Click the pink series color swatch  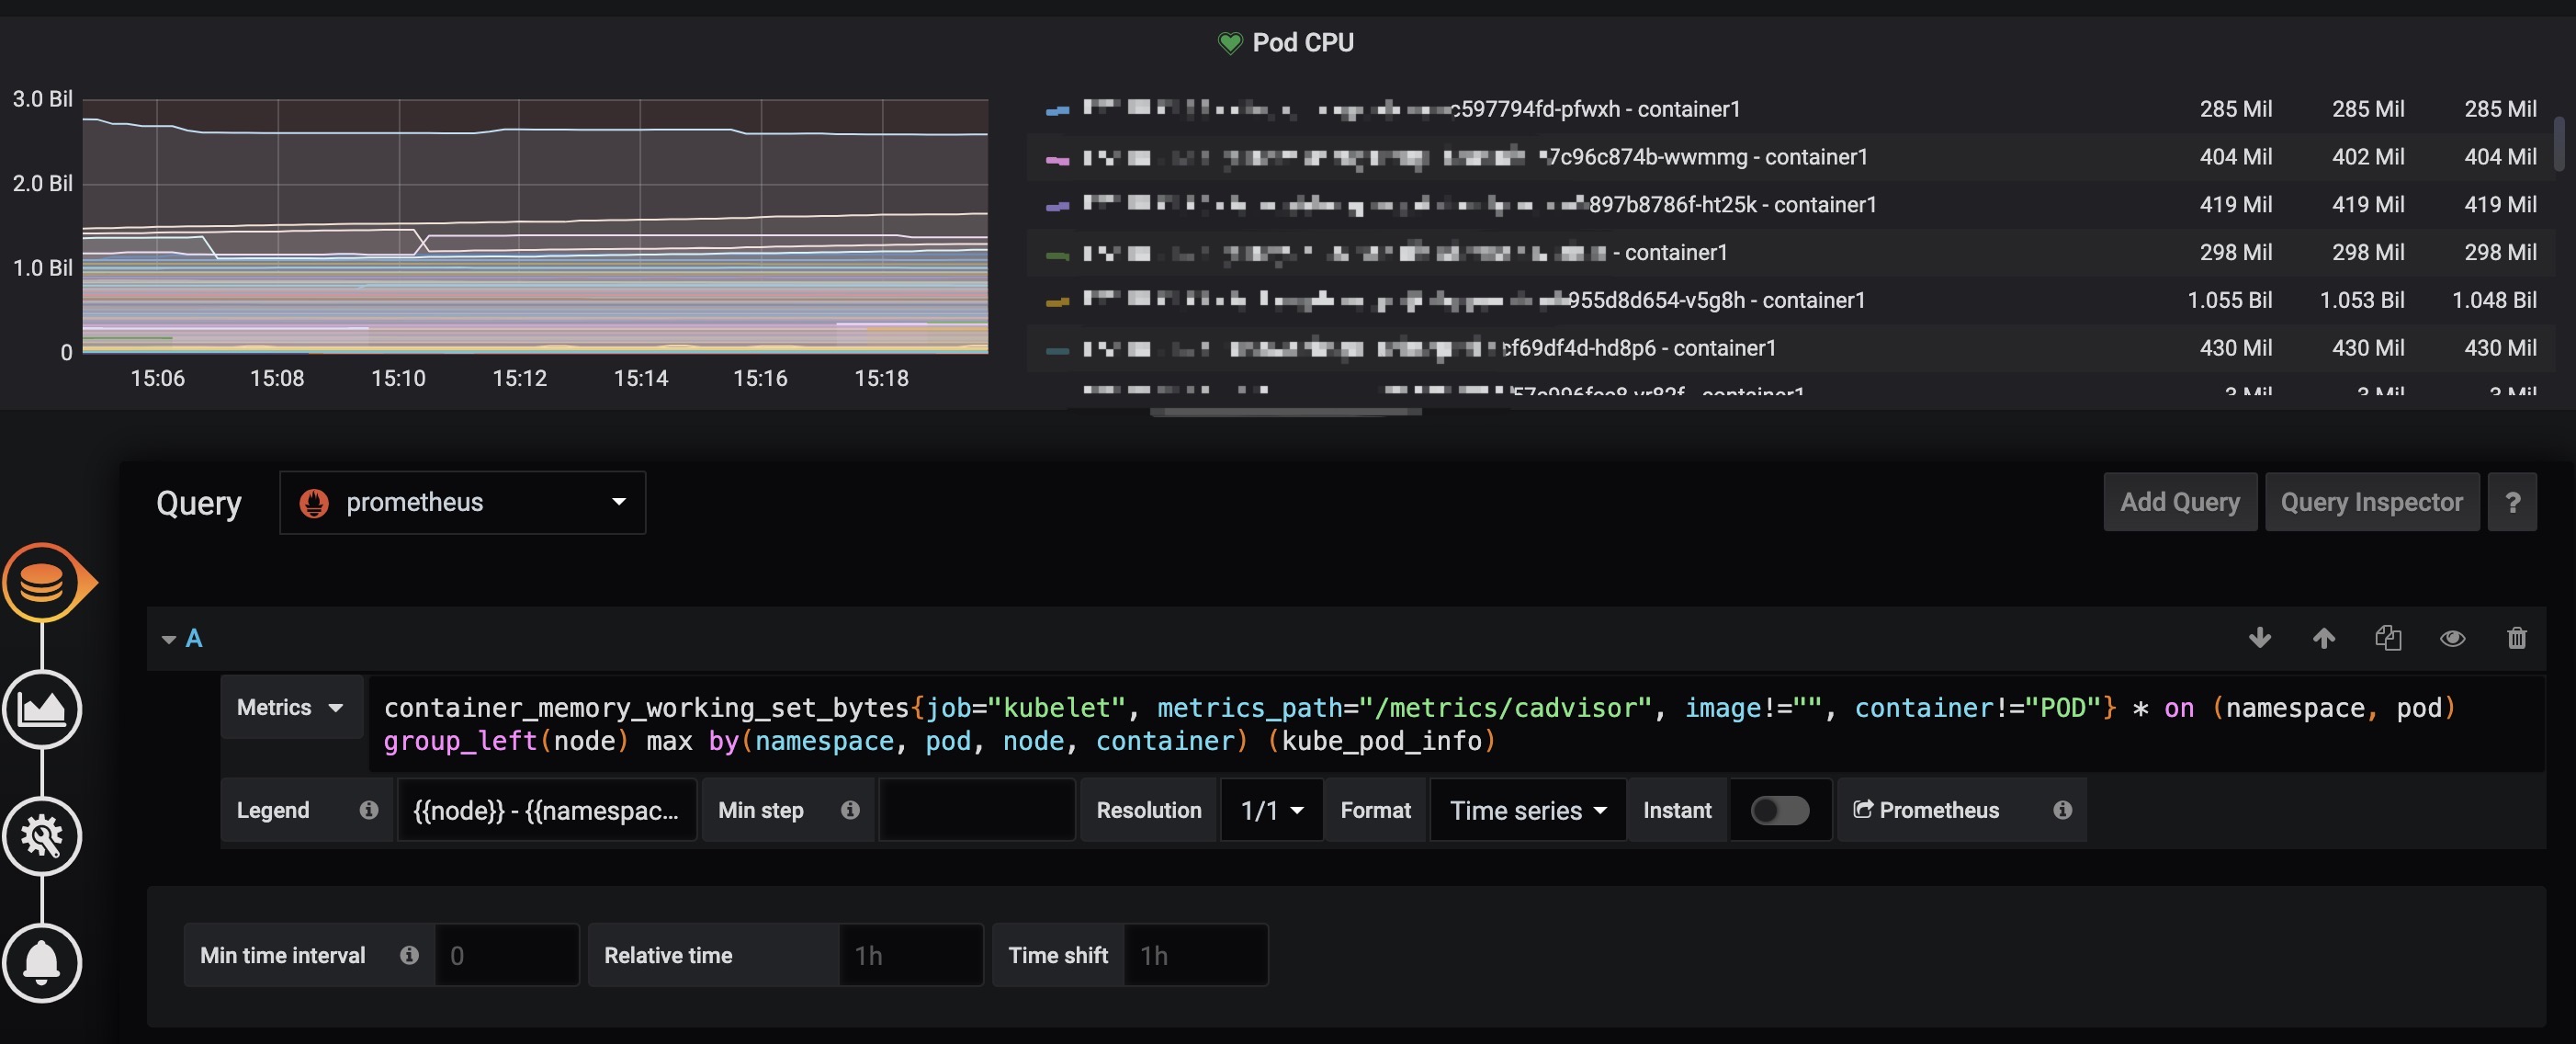(1057, 158)
